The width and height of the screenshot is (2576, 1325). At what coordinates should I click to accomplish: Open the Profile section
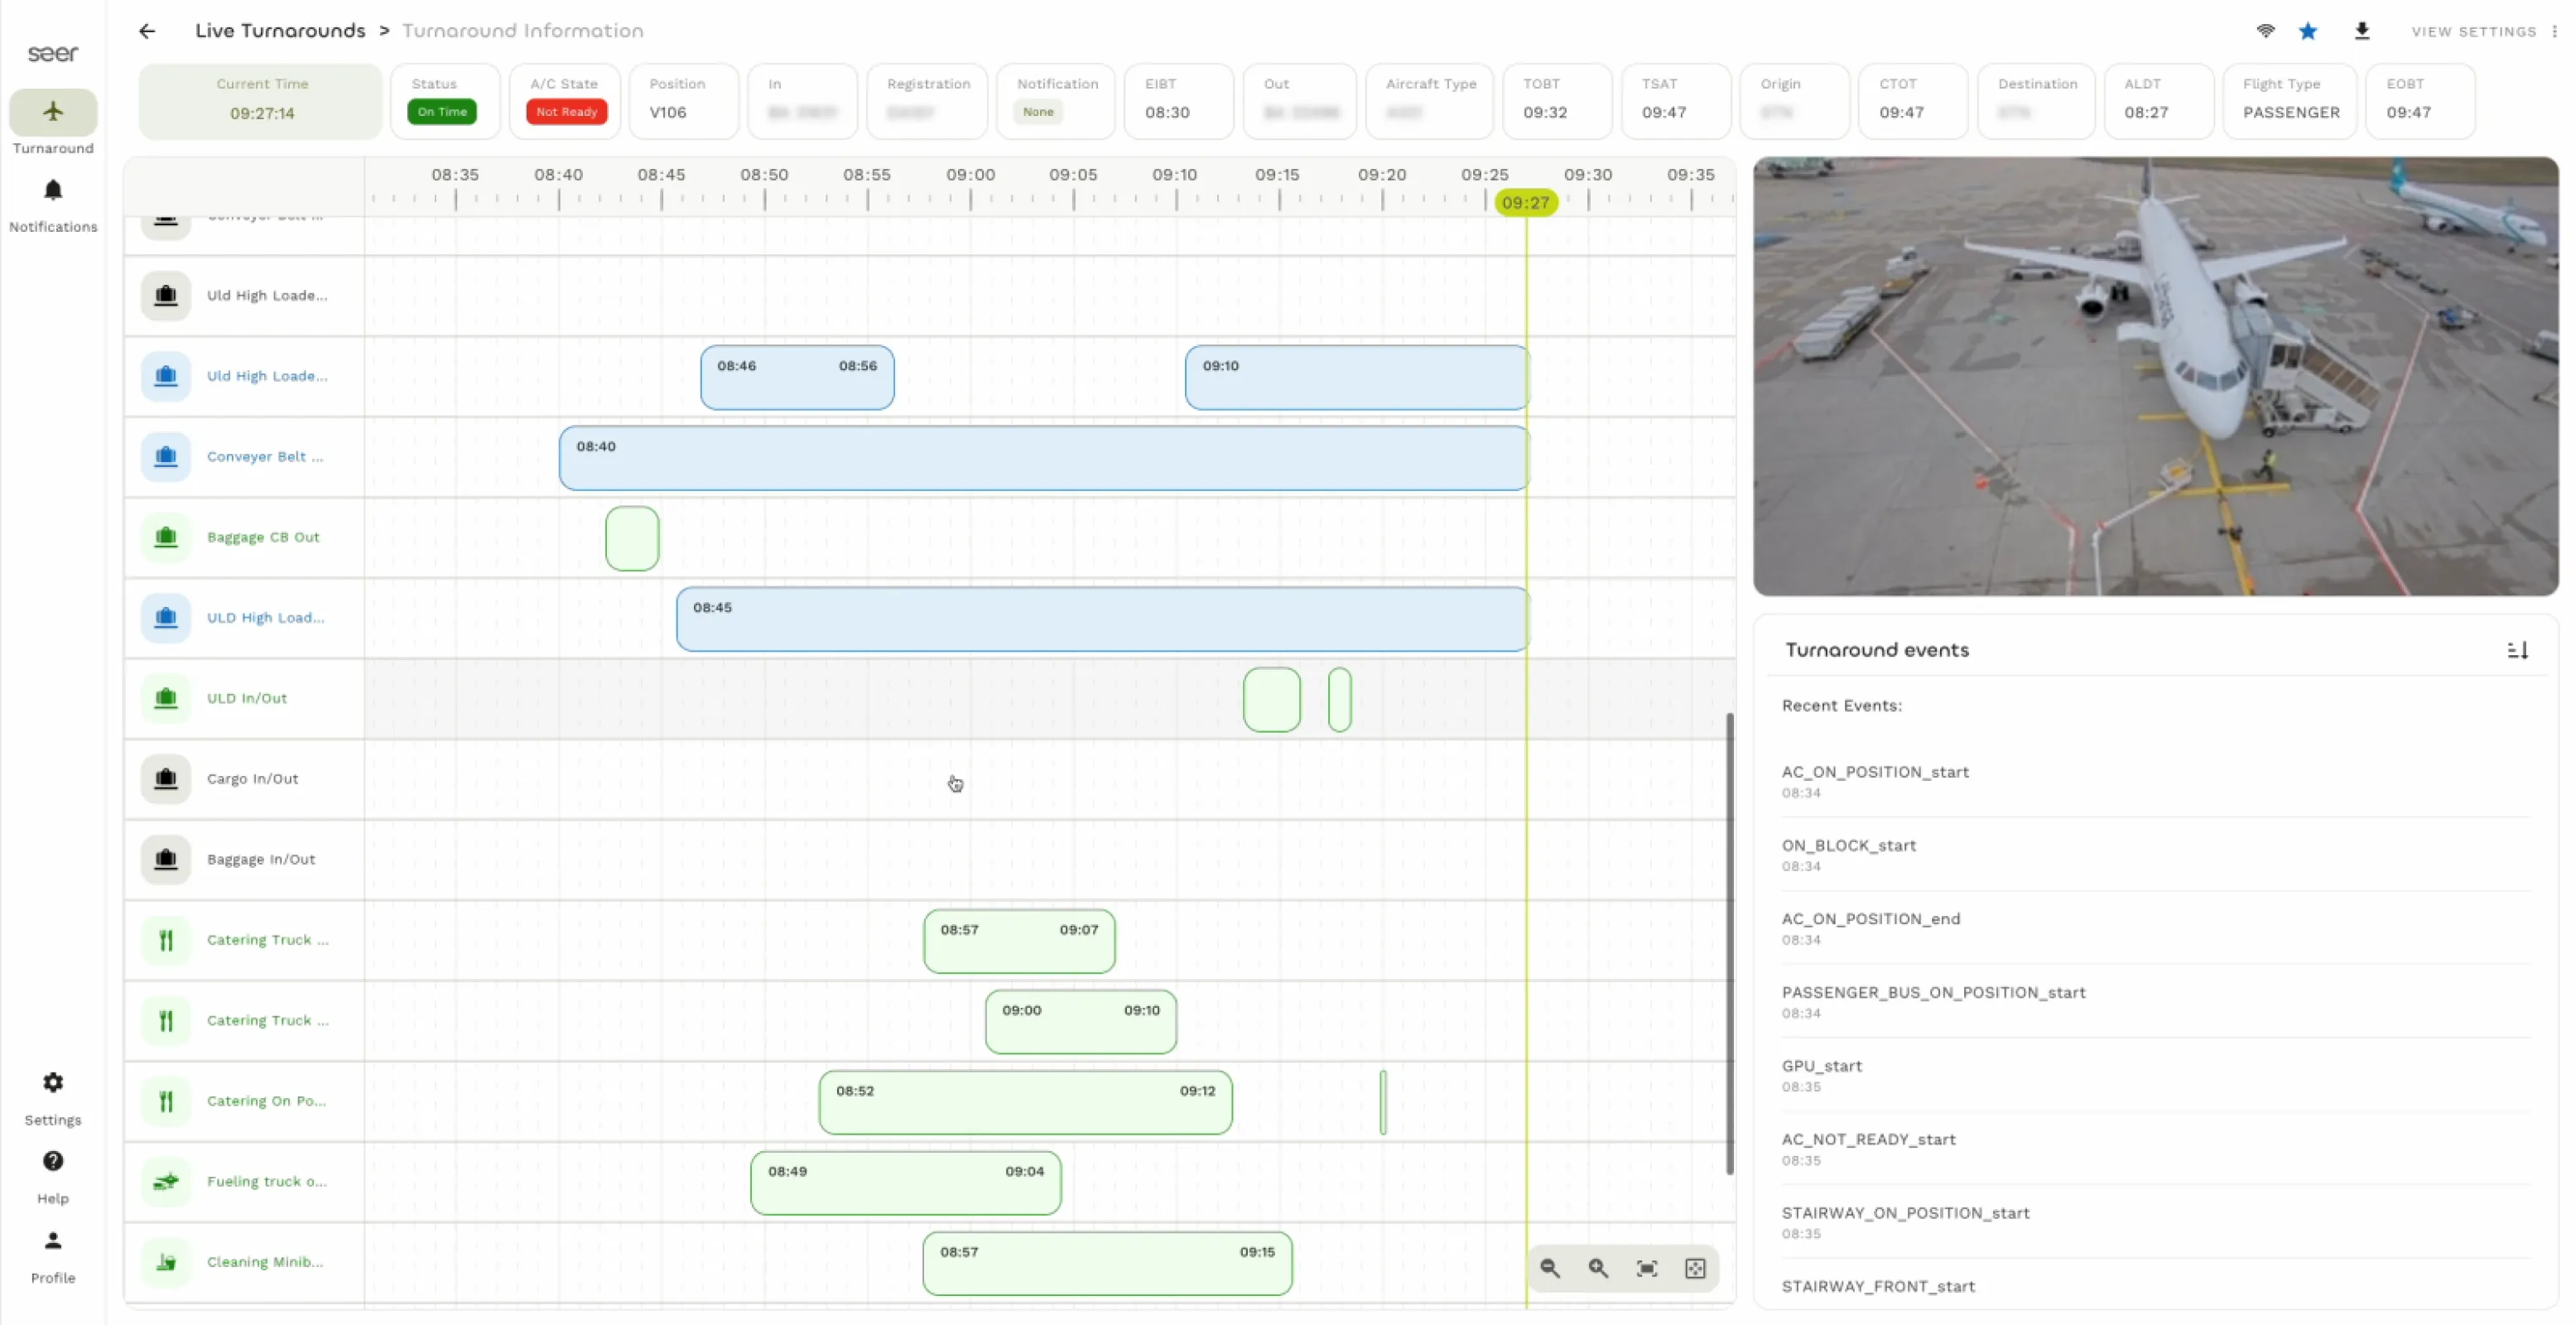coord(53,1242)
